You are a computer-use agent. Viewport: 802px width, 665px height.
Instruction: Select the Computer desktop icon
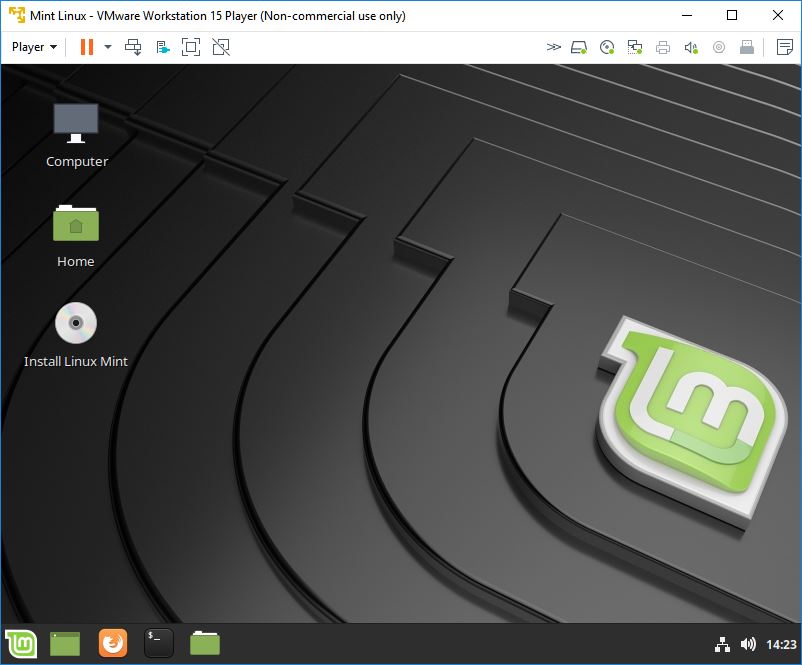[x=76, y=124]
